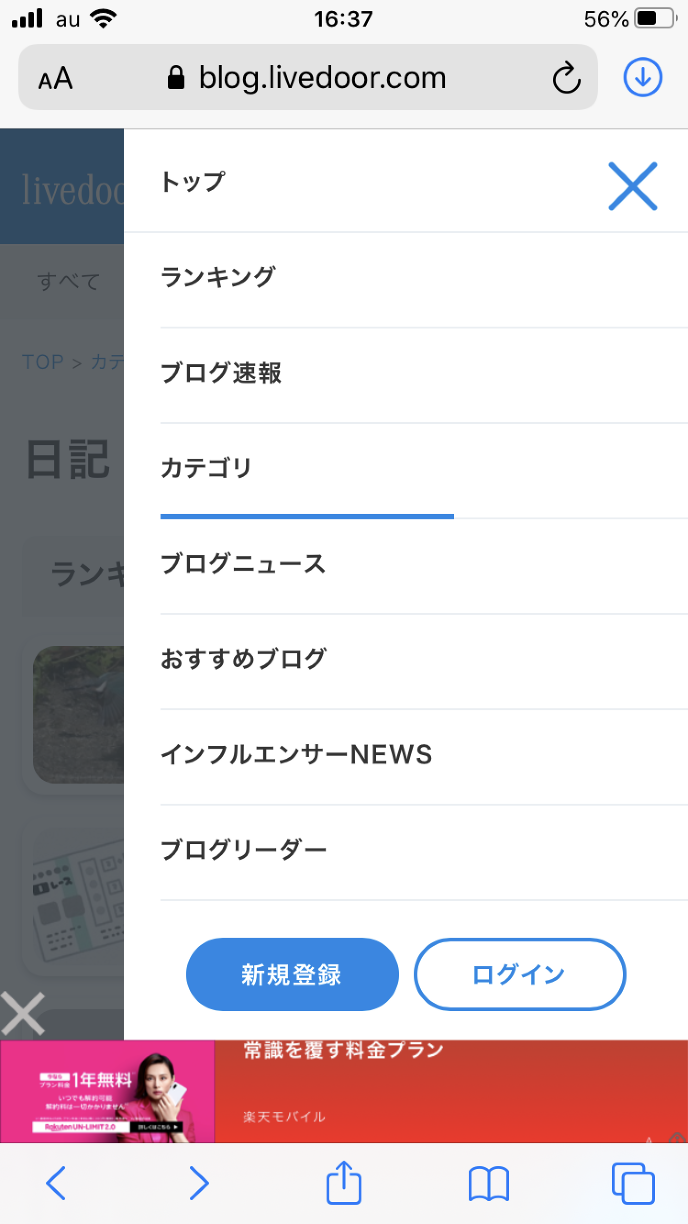This screenshot has width=688, height=1224.
Task: Tap the AA reader text size button
Action: point(56,78)
